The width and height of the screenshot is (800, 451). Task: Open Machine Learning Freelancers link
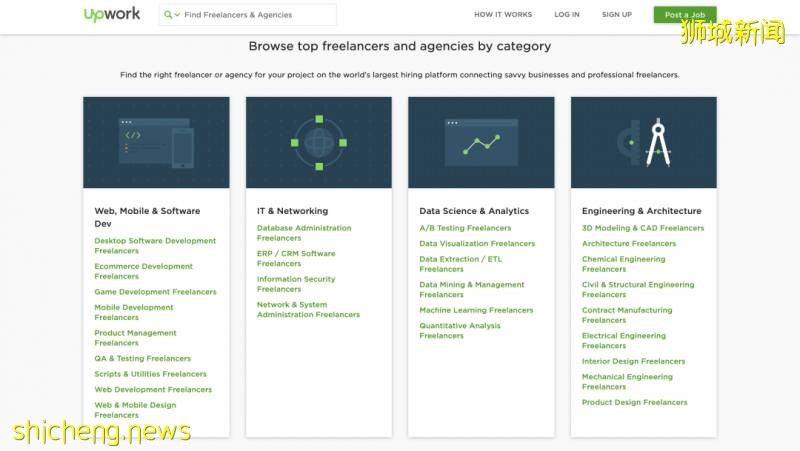point(476,310)
